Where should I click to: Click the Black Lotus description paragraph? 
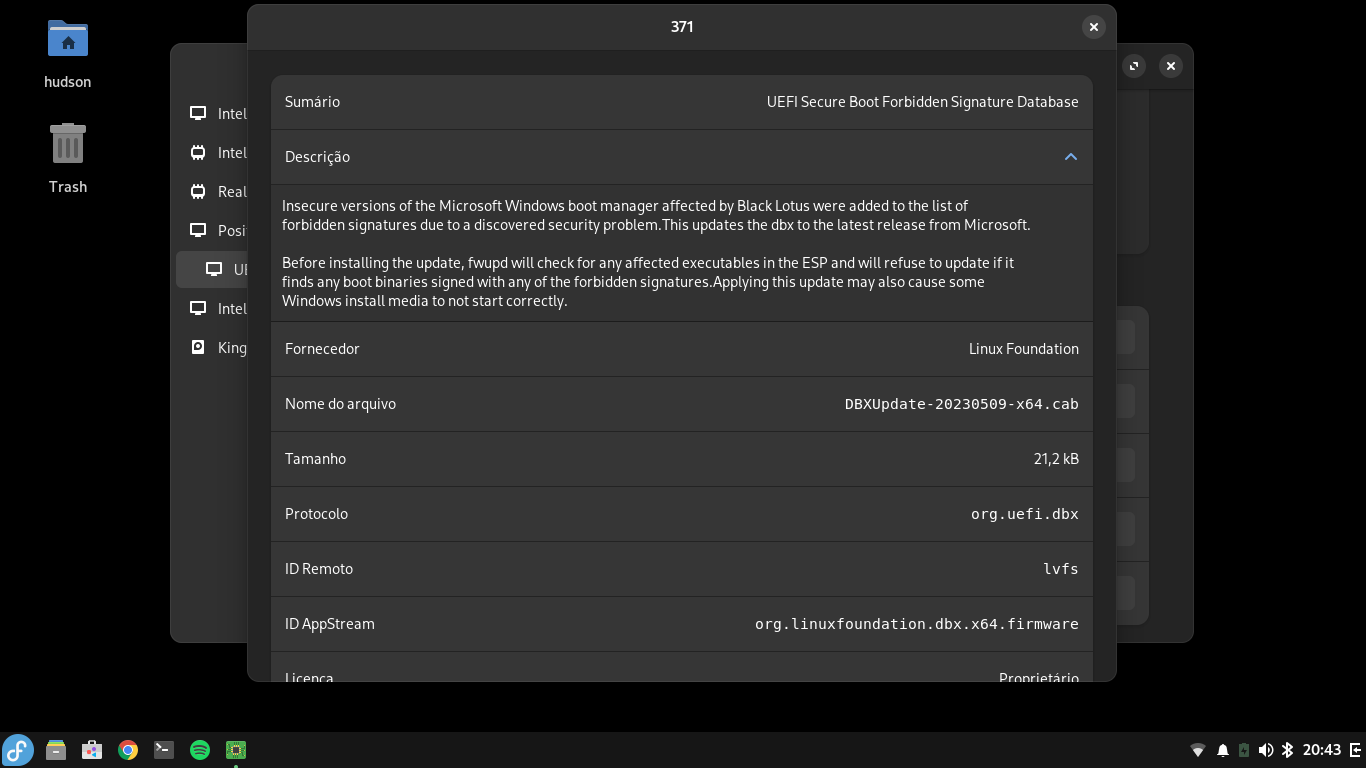coord(656,215)
